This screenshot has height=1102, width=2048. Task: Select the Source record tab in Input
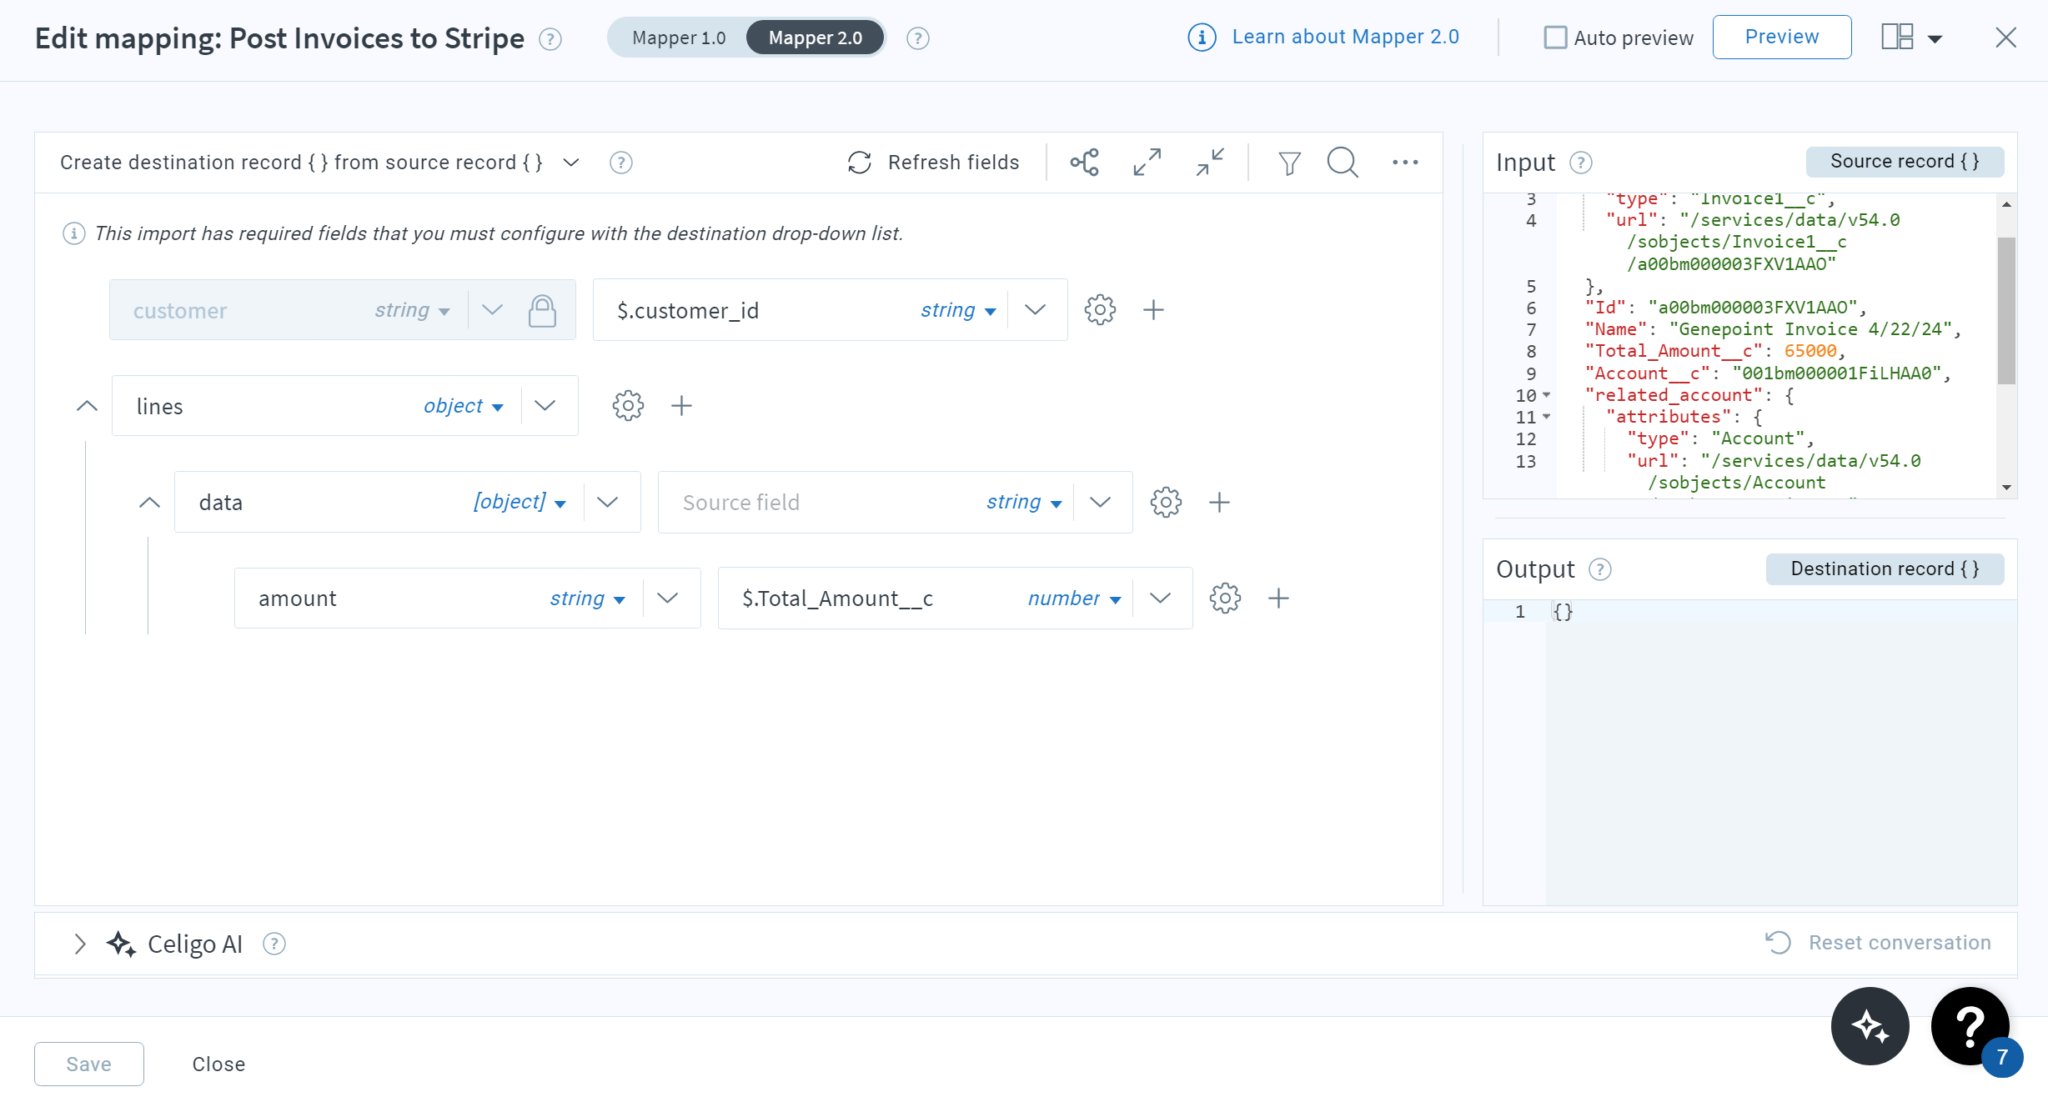click(x=1904, y=161)
